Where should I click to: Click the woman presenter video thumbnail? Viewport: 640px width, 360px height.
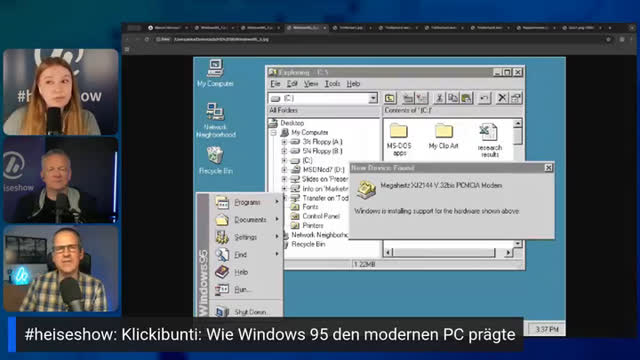coord(61,92)
